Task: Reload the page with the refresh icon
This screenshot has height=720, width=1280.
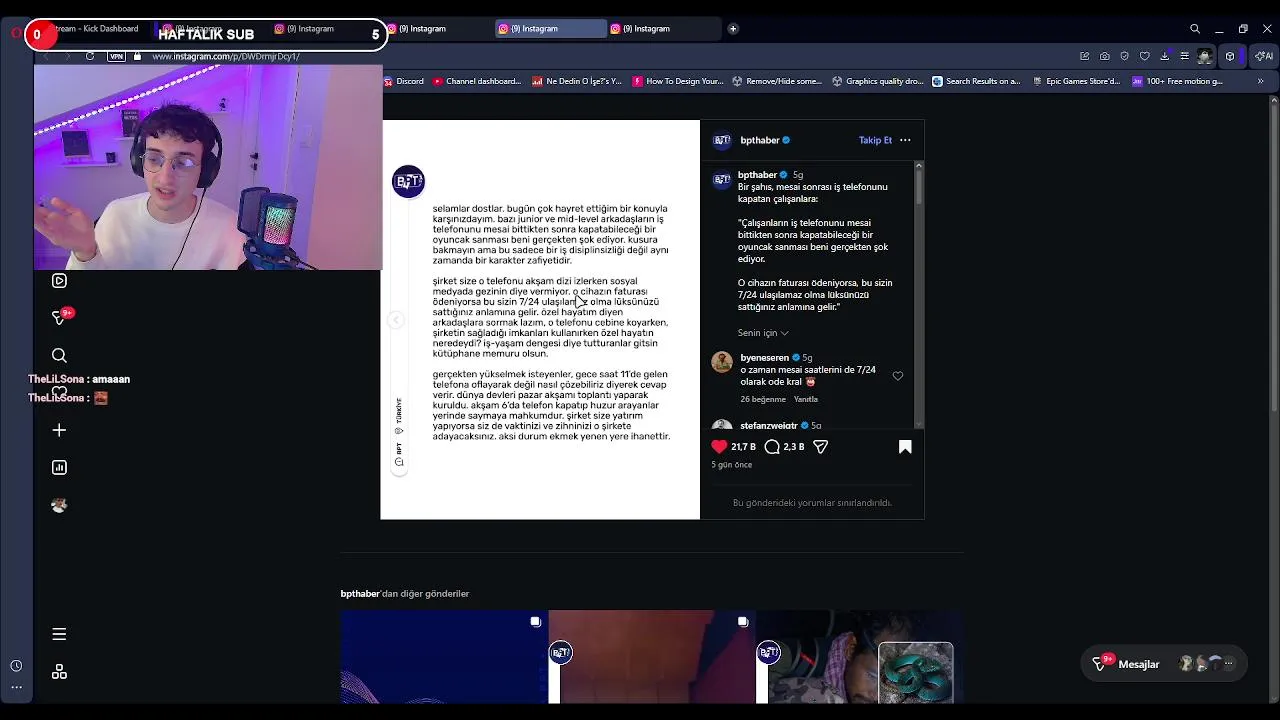Action: [90, 56]
